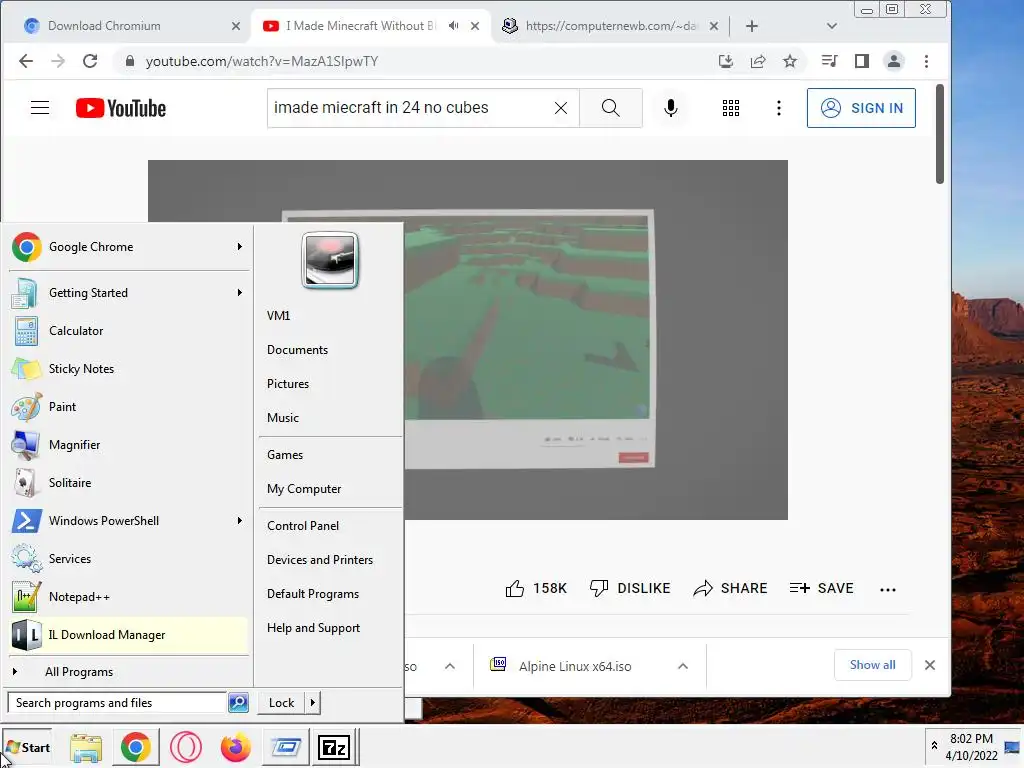Open Magnifier tool

point(128,445)
